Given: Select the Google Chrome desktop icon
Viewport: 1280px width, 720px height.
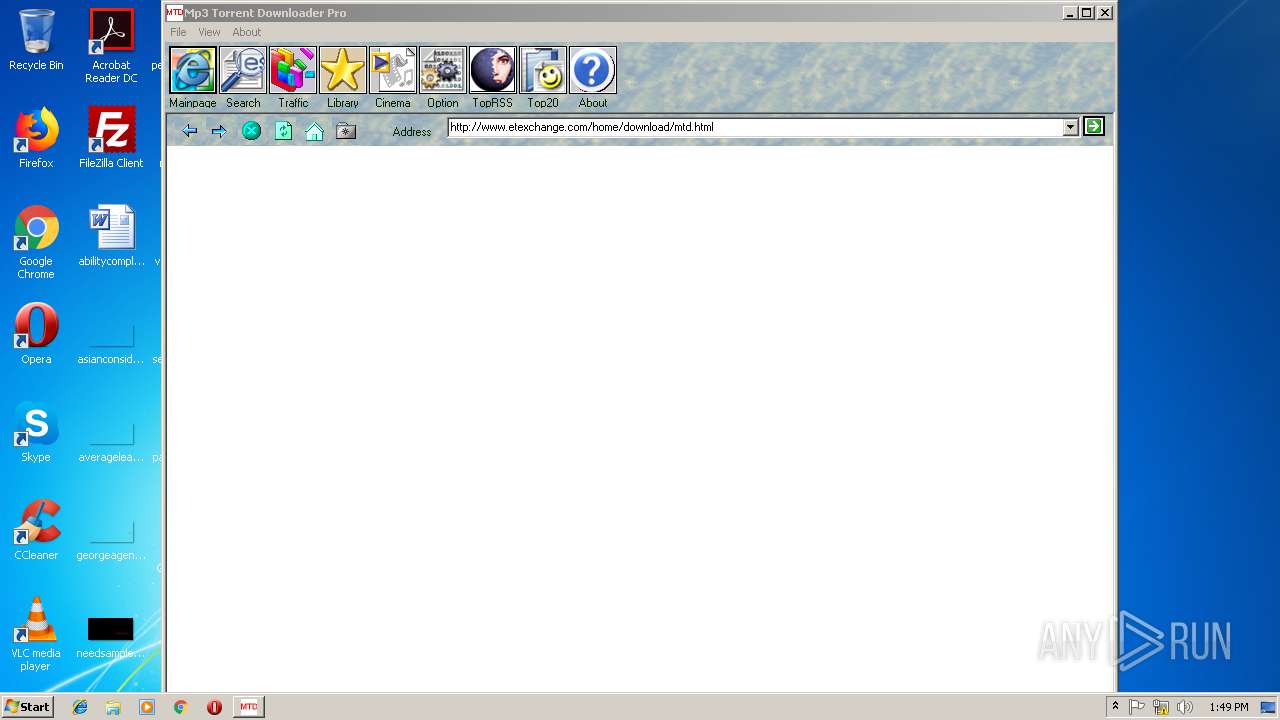Looking at the screenshot, I should pos(36,242).
